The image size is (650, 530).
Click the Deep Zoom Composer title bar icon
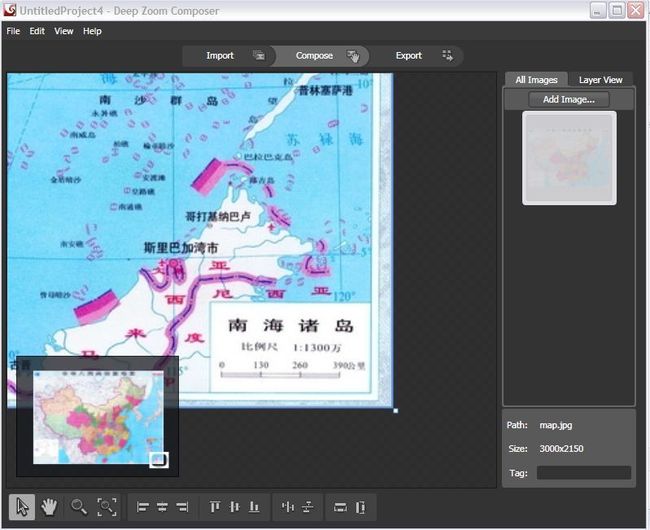(x=10, y=10)
